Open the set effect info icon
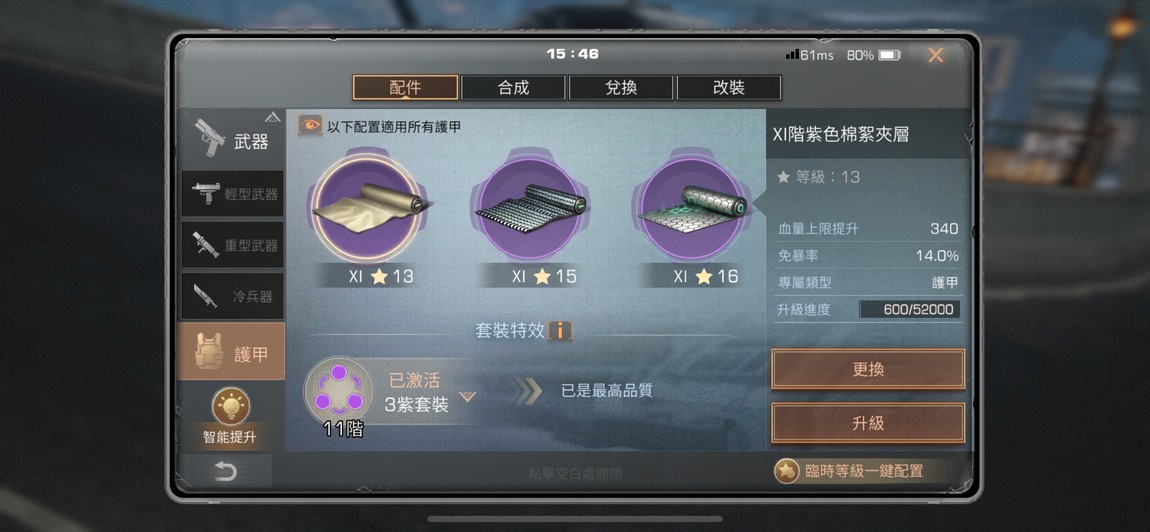The width and height of the screenshot is (1150, 532). pos(560,330)
